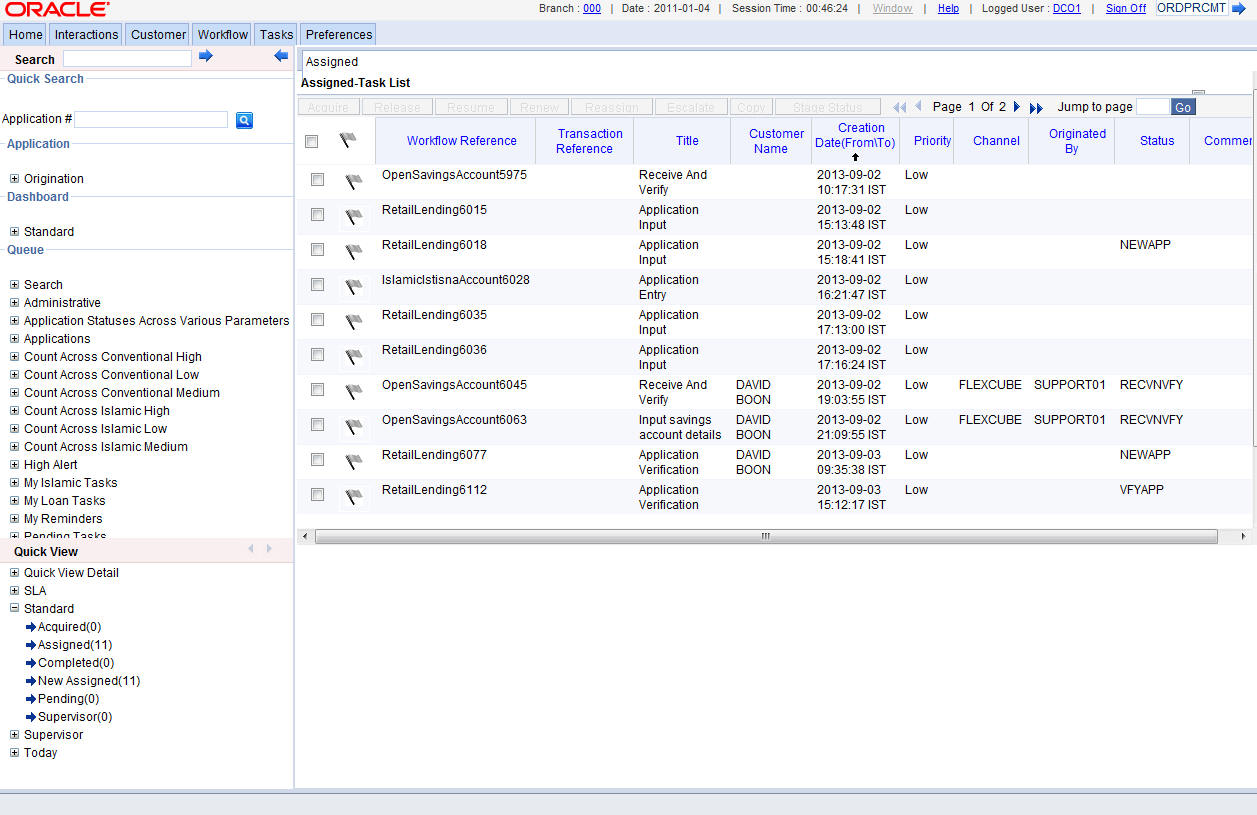This screenshot has width=1257, height=815.
Task: Click the Application # input field
Action: (x=151, y=120)
